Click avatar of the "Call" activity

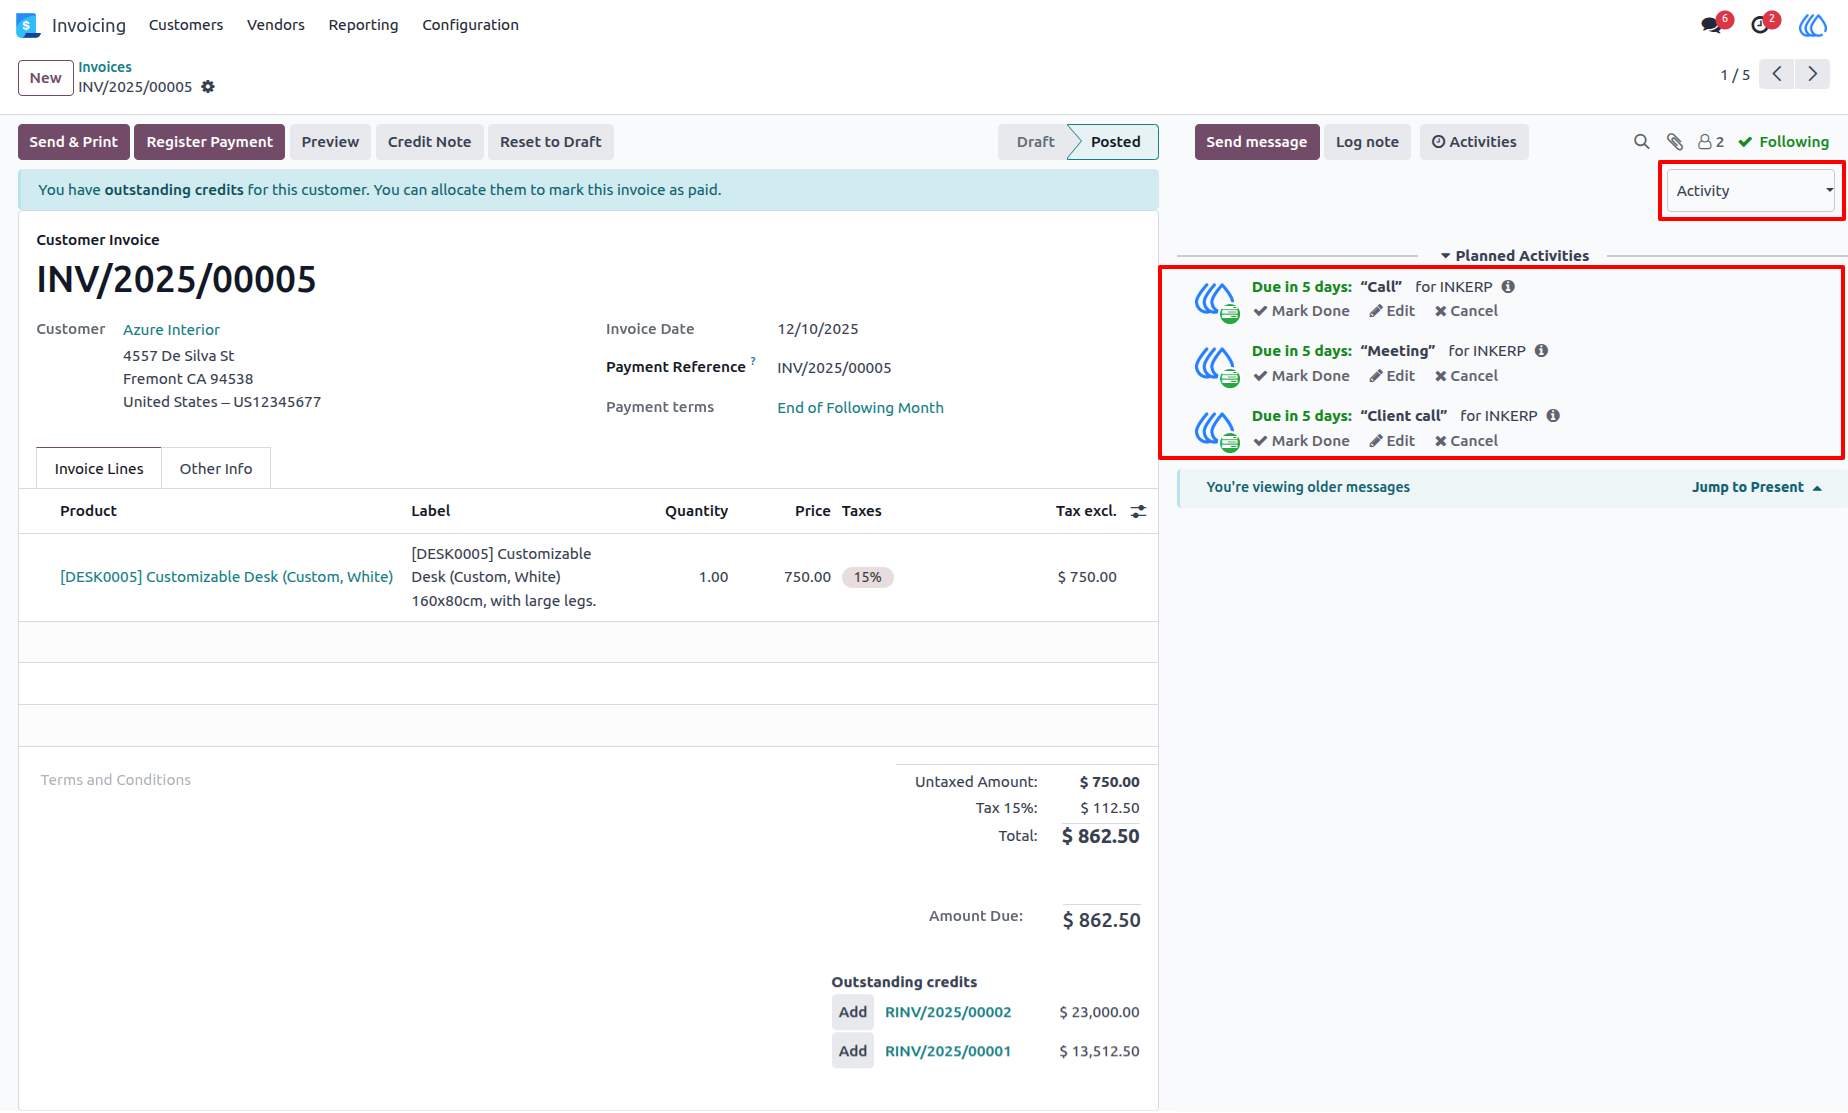pyautogui.click(x=1216, y=301)
